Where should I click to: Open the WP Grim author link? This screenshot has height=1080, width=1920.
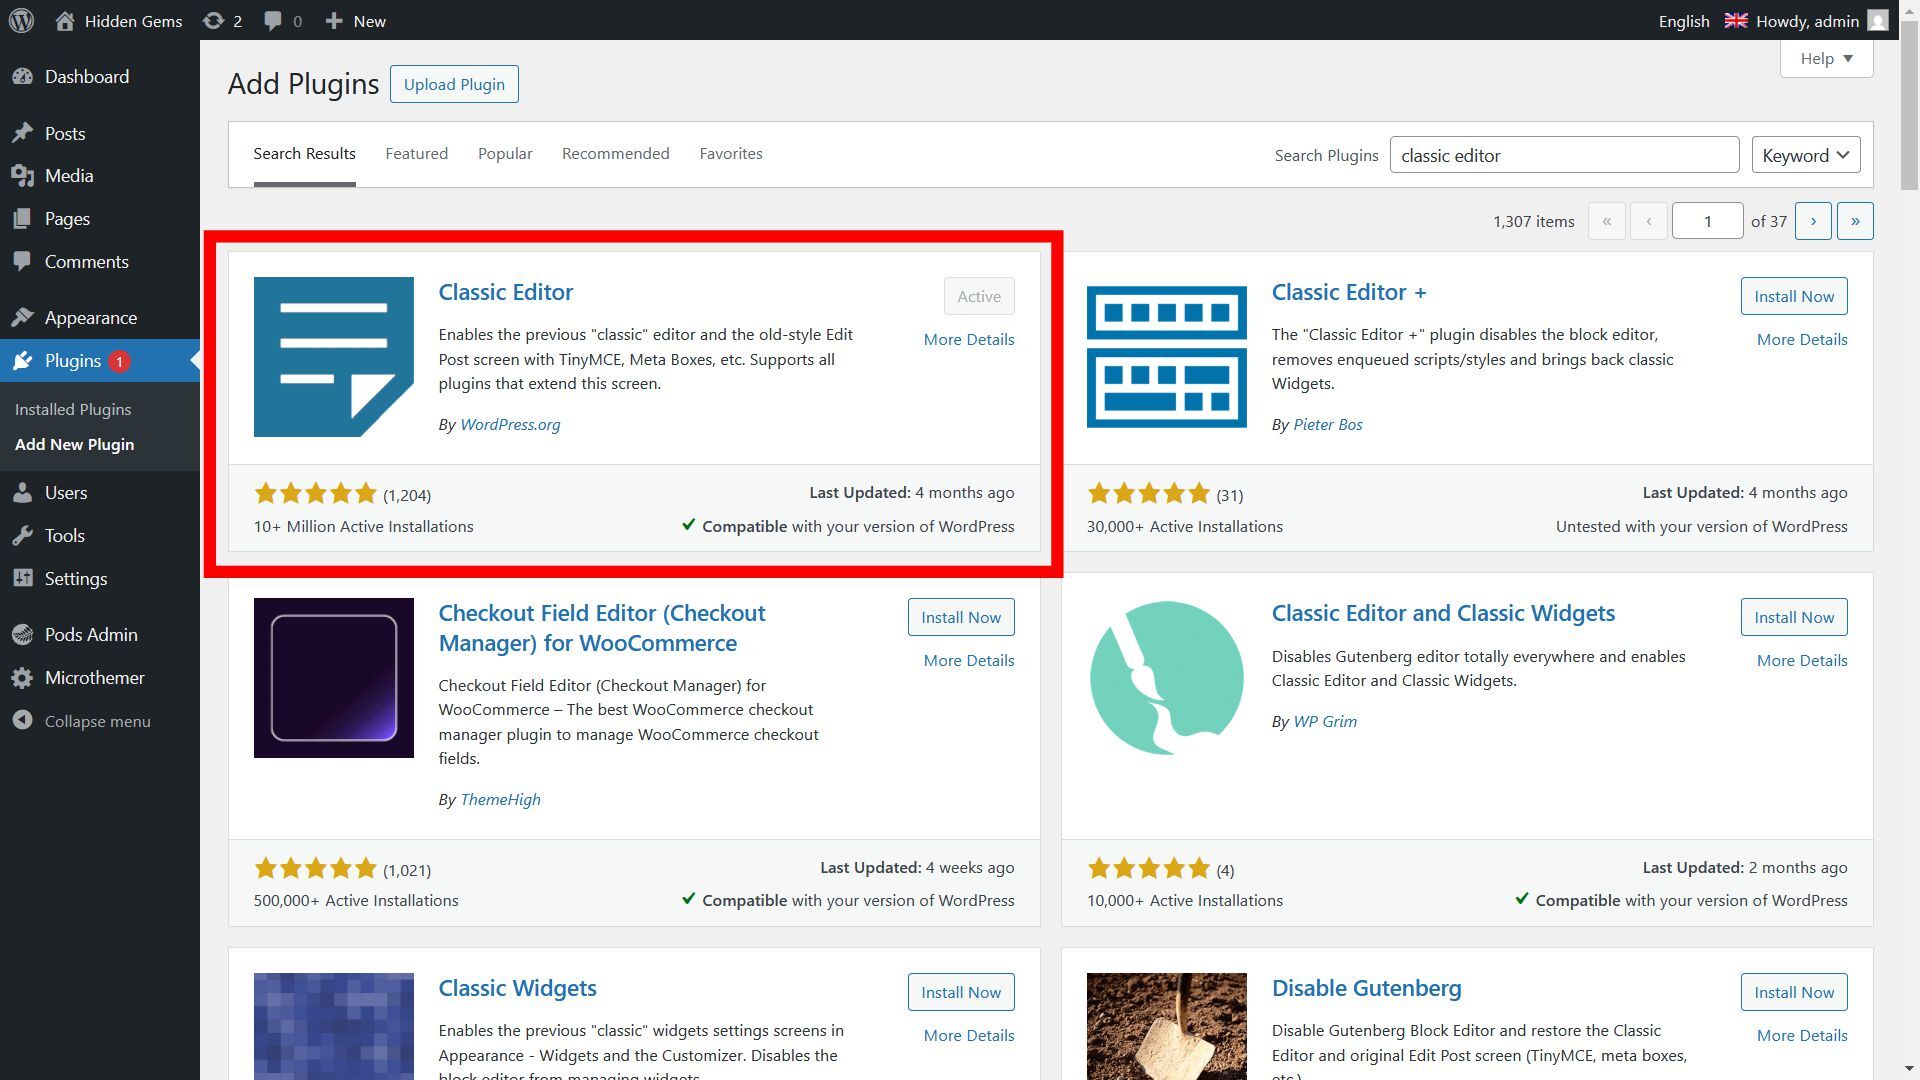tap(1324, 722)
